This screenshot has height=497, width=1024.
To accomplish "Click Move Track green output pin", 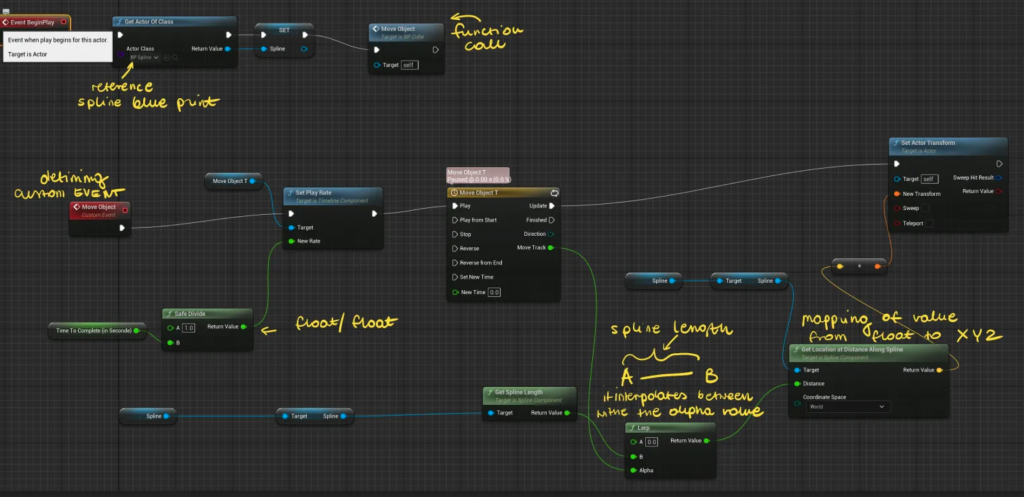I will click(x=552, y=248).
